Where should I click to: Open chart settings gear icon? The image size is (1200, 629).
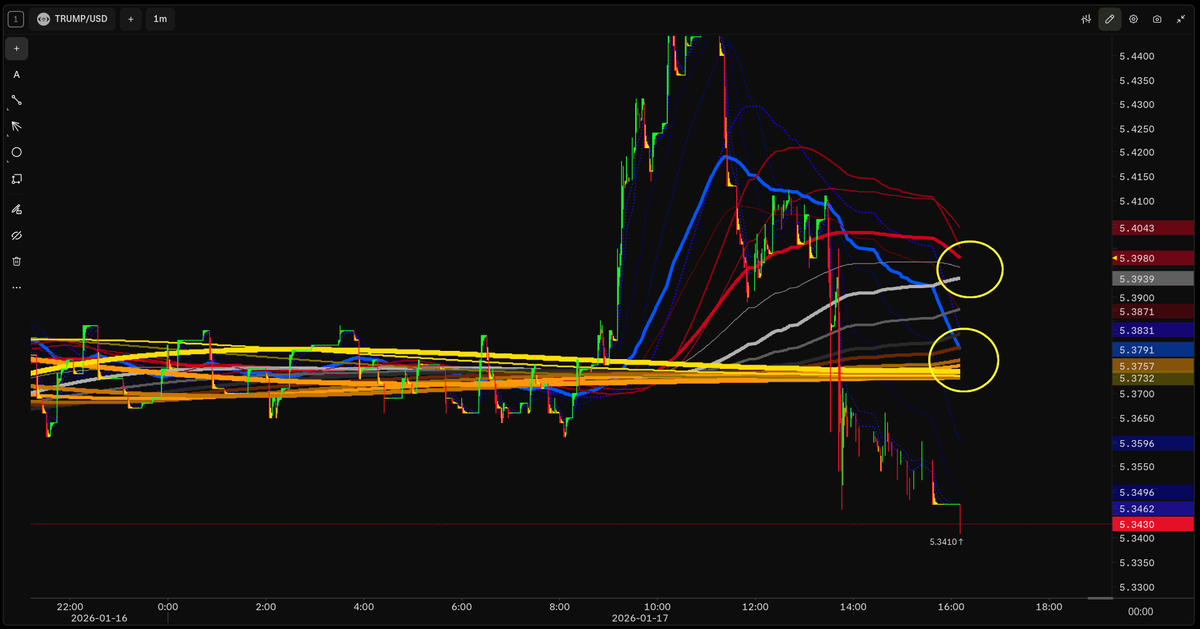(x=1133, y=19)
